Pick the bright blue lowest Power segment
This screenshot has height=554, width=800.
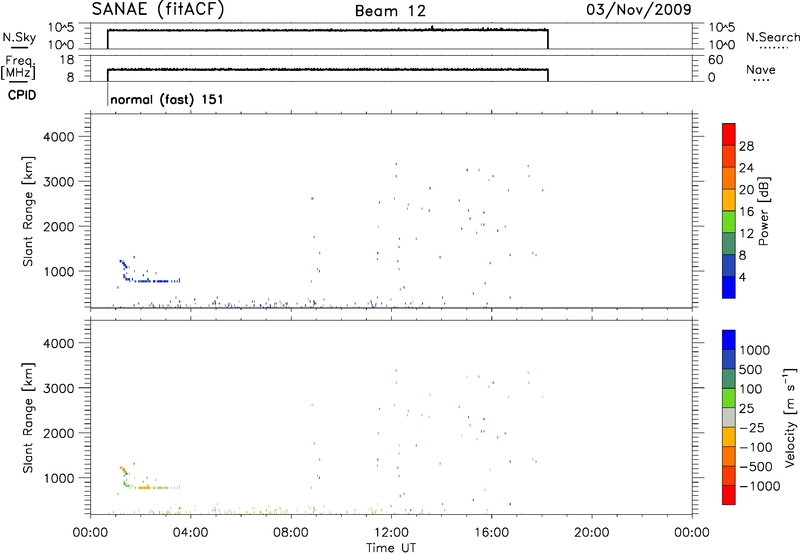(x=729, y=287)
